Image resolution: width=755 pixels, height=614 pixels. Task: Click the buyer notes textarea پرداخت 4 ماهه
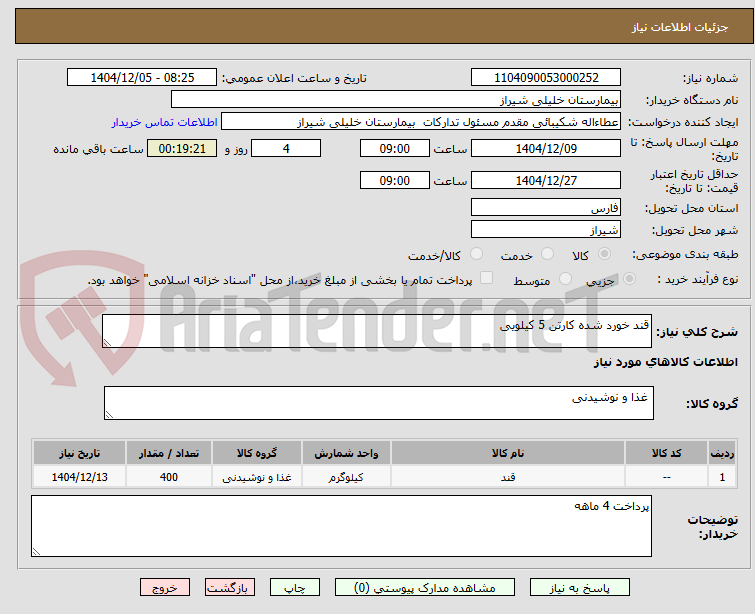pyautogui.click(x=341, y=526)
